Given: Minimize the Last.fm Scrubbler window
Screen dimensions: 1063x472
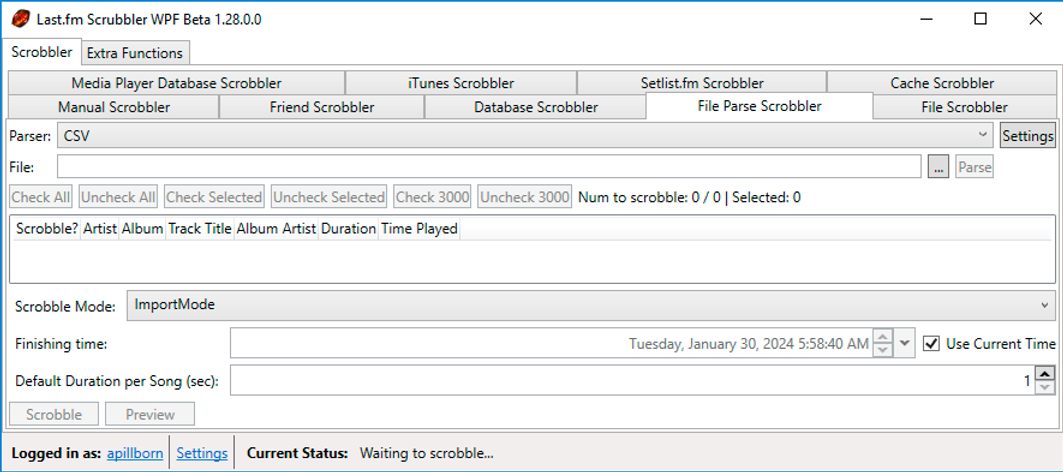Looking at the screenshot, I should tap(925, 19).
